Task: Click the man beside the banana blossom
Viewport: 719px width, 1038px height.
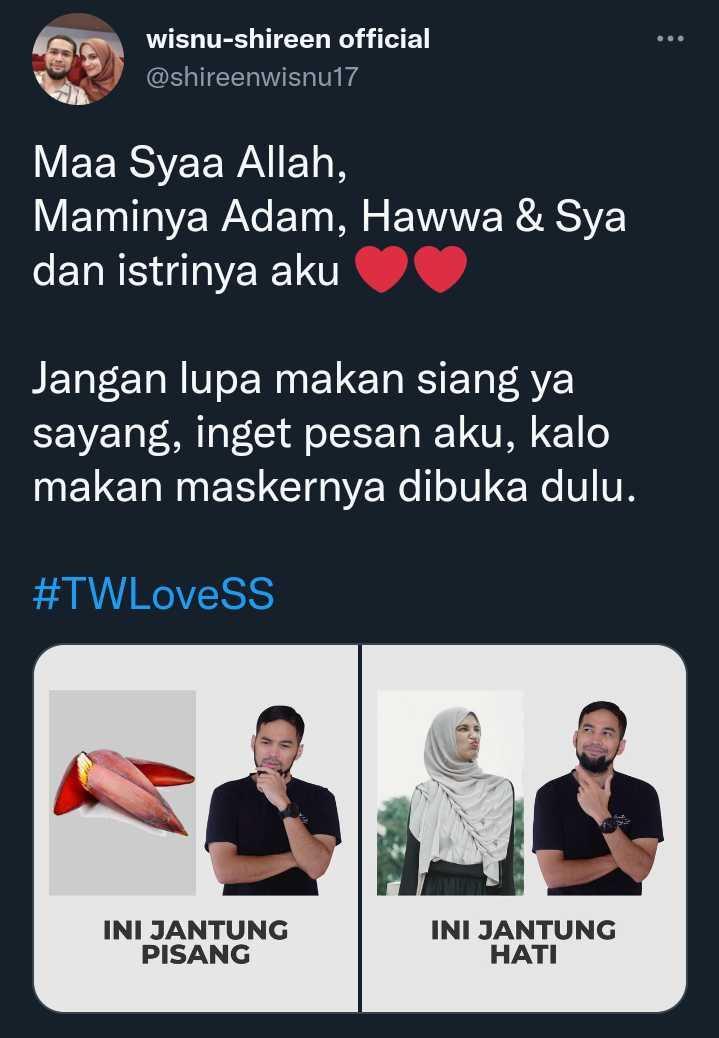Action: click(273, 800)
